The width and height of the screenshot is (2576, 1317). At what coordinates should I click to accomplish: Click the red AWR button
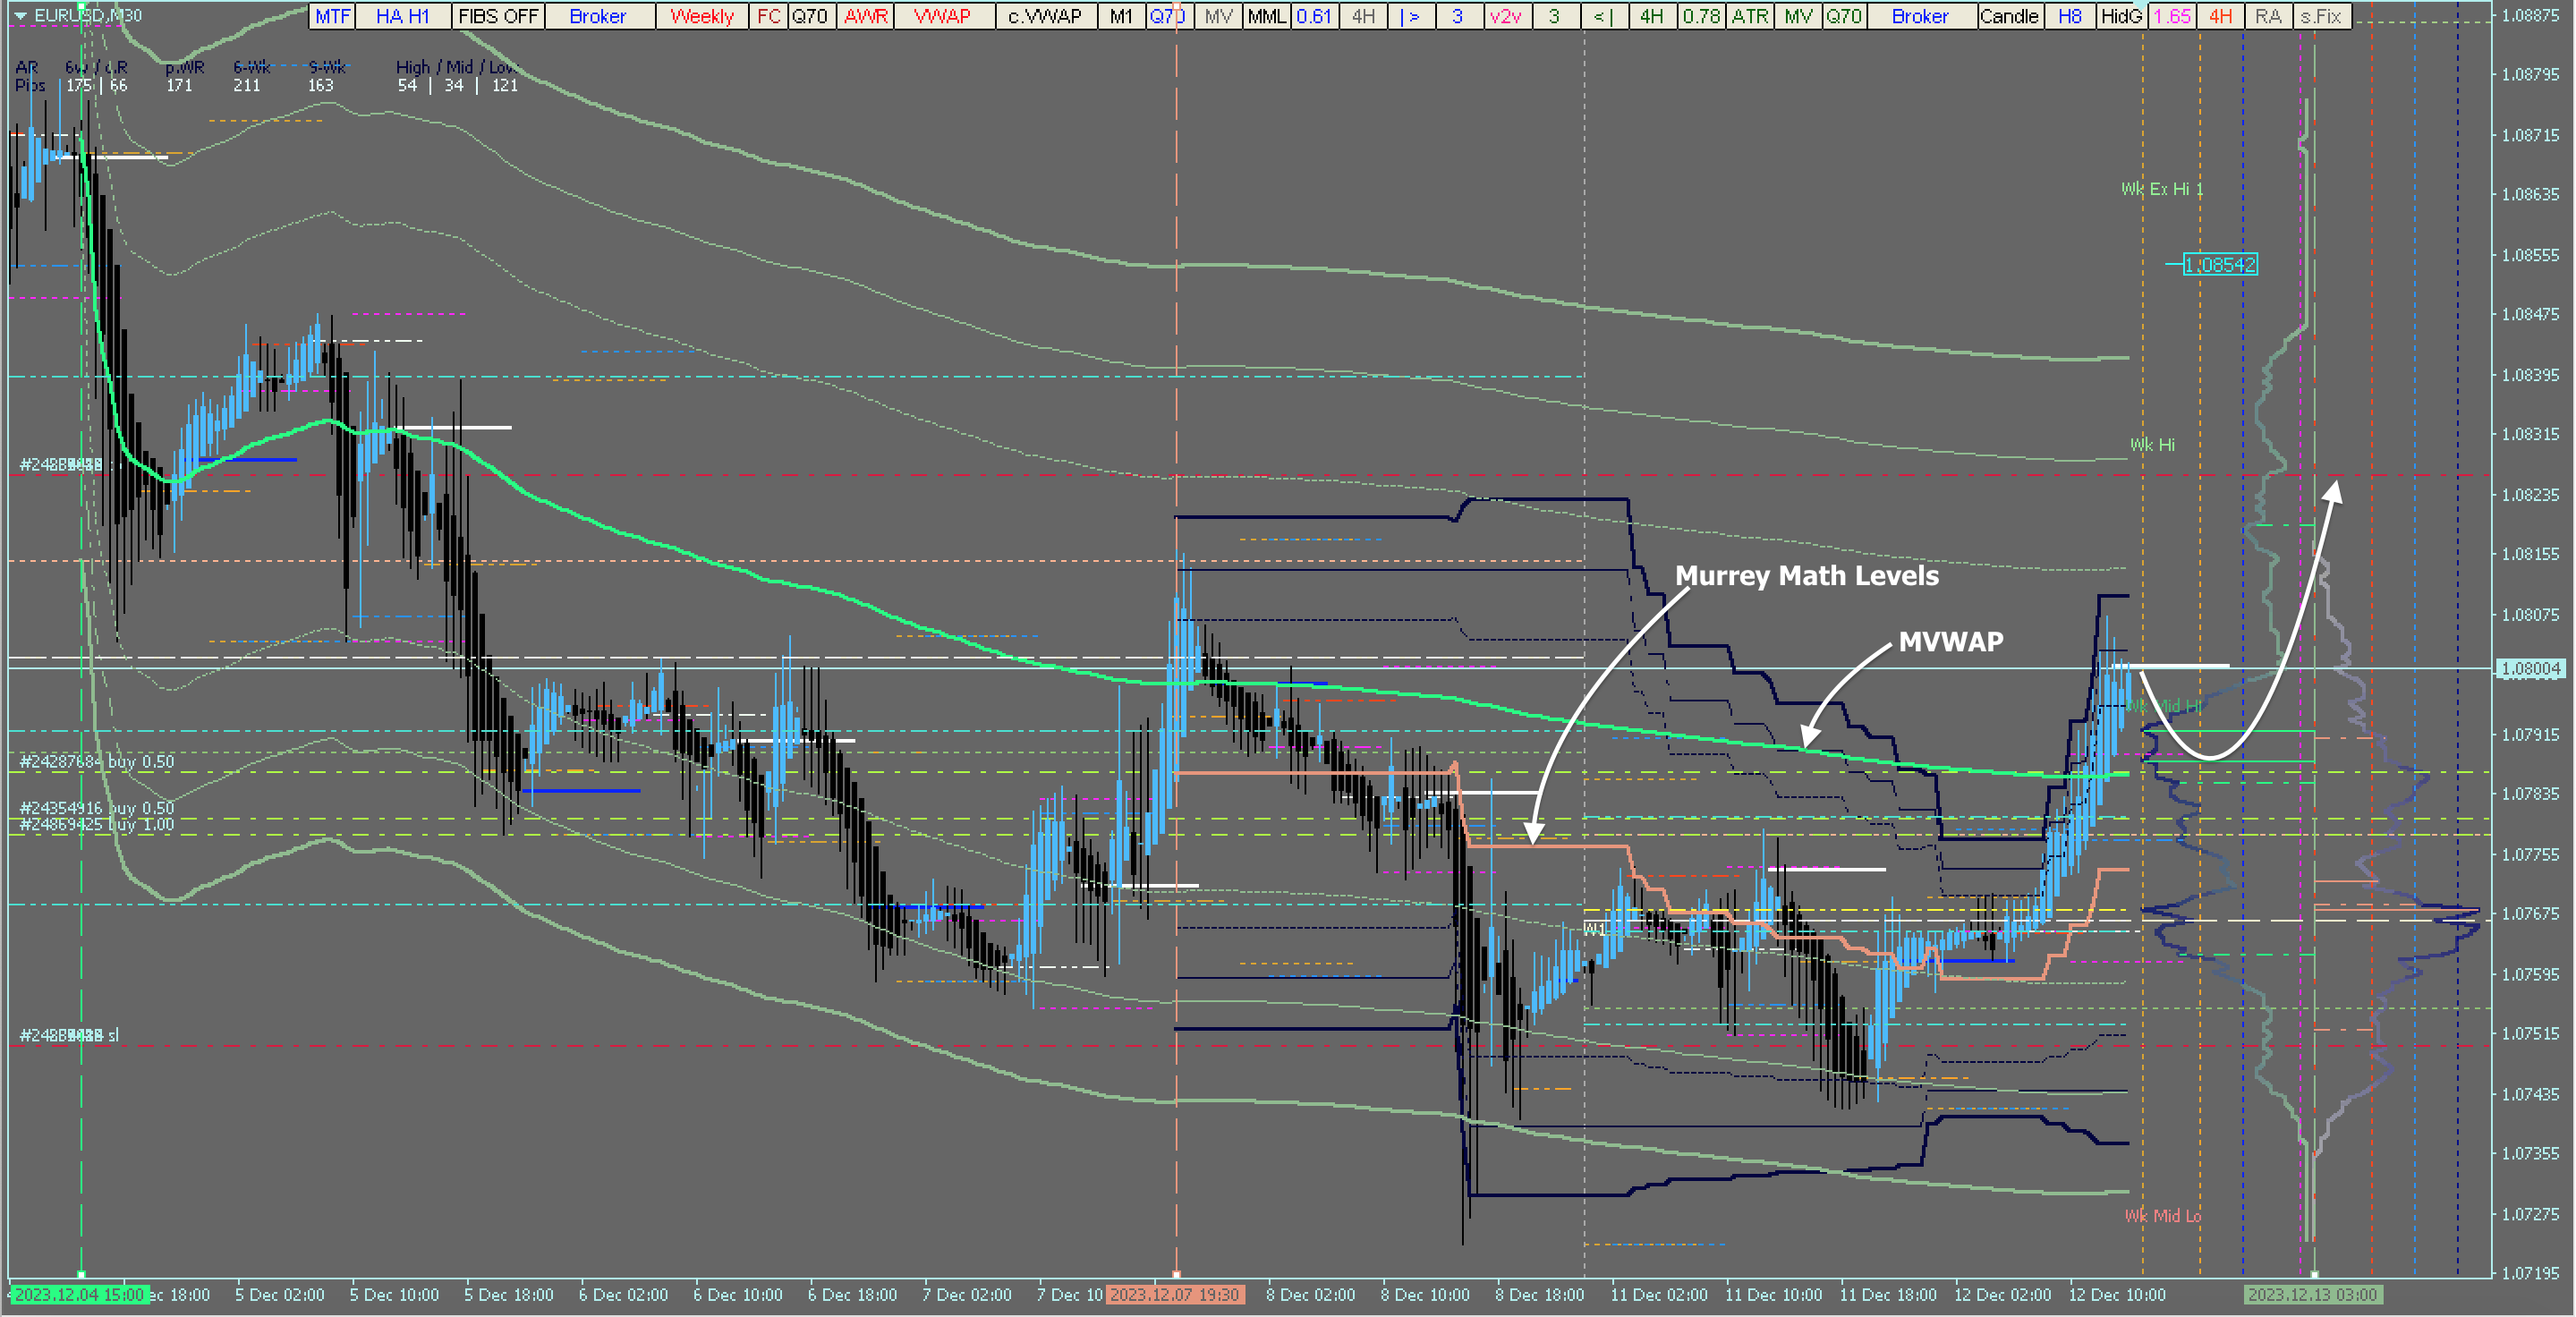[865, 16]
